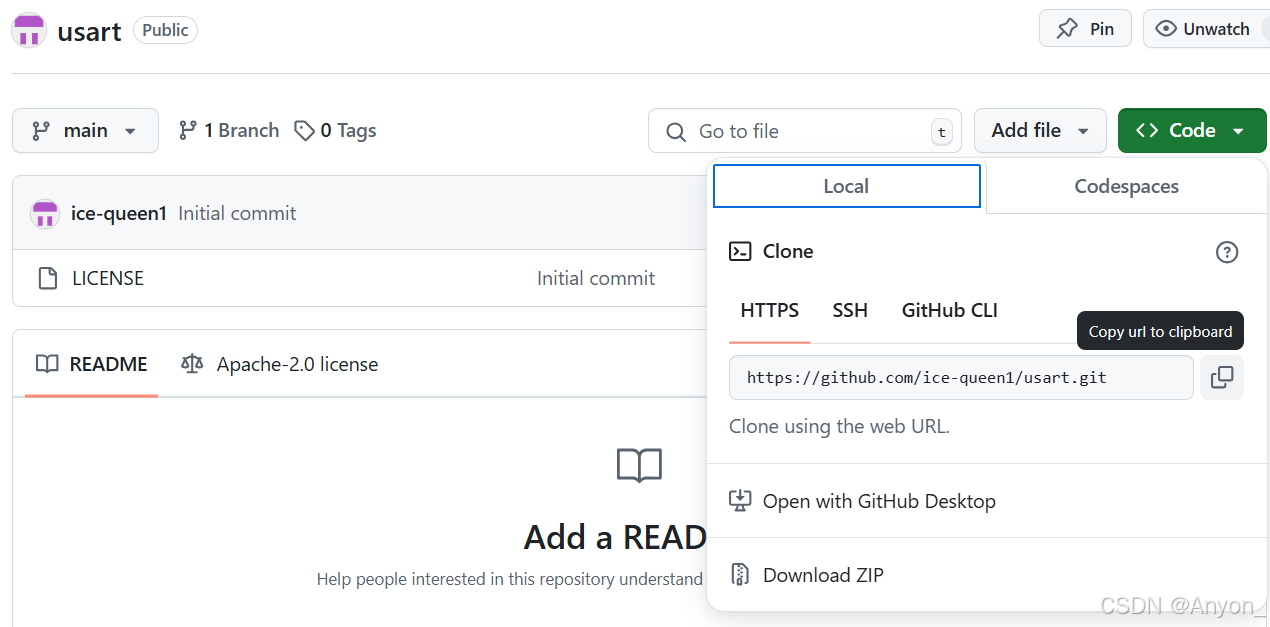This screenshot has height=627, width=1270.
Task: Expand the Add file dropdown
Action: (1040, 131)
